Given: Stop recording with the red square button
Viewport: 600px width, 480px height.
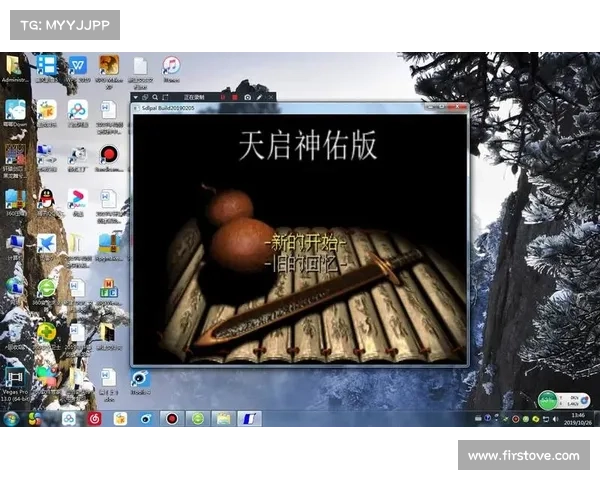Looking at the screenshot, I should (235, 97).
